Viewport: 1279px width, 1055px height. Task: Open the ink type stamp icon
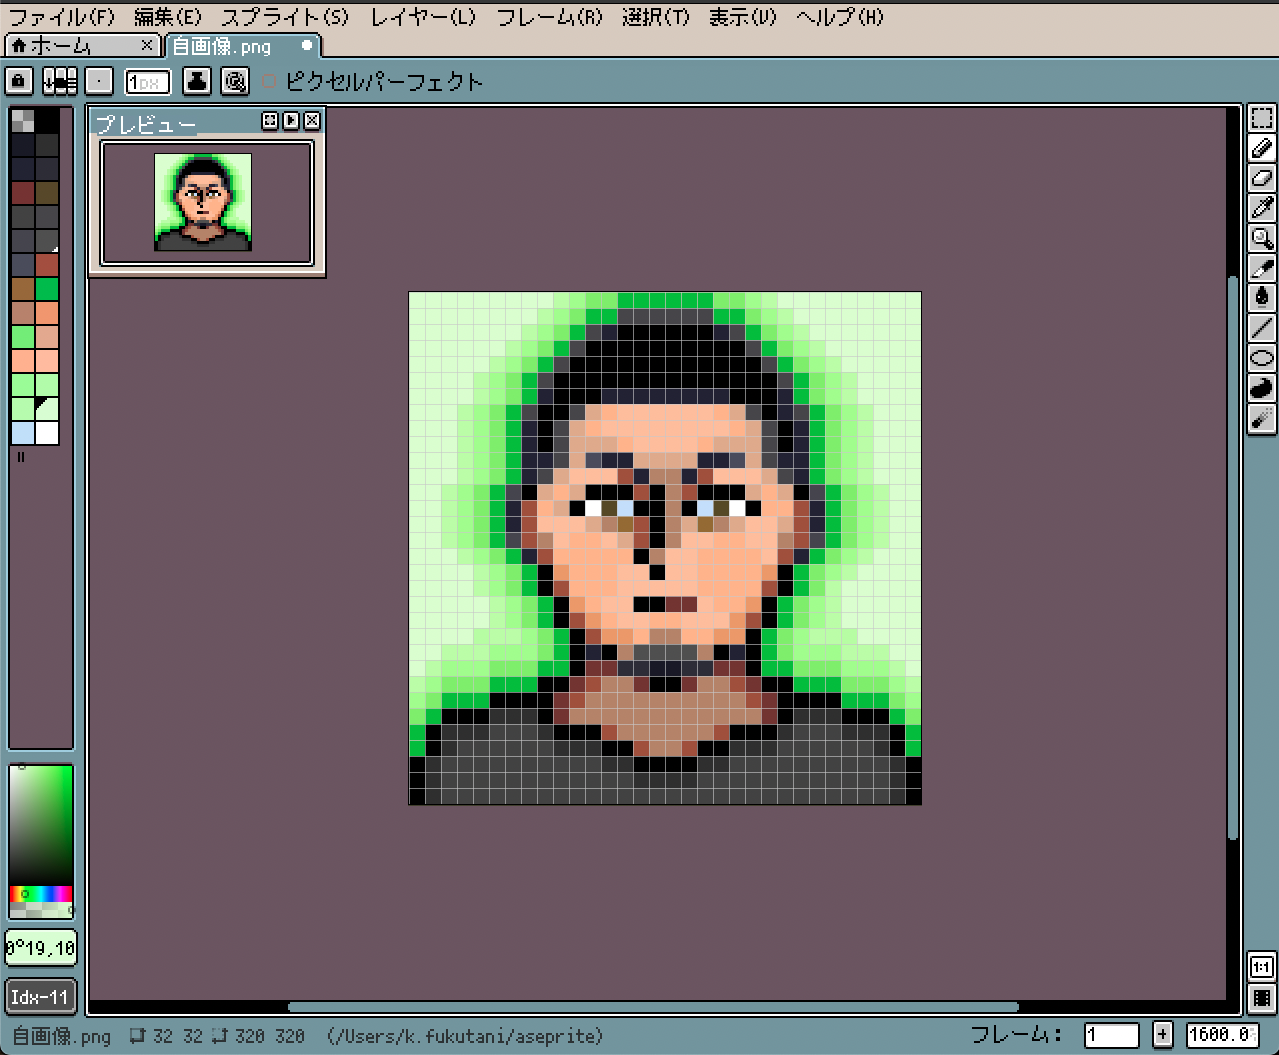[x=197, y=81]
